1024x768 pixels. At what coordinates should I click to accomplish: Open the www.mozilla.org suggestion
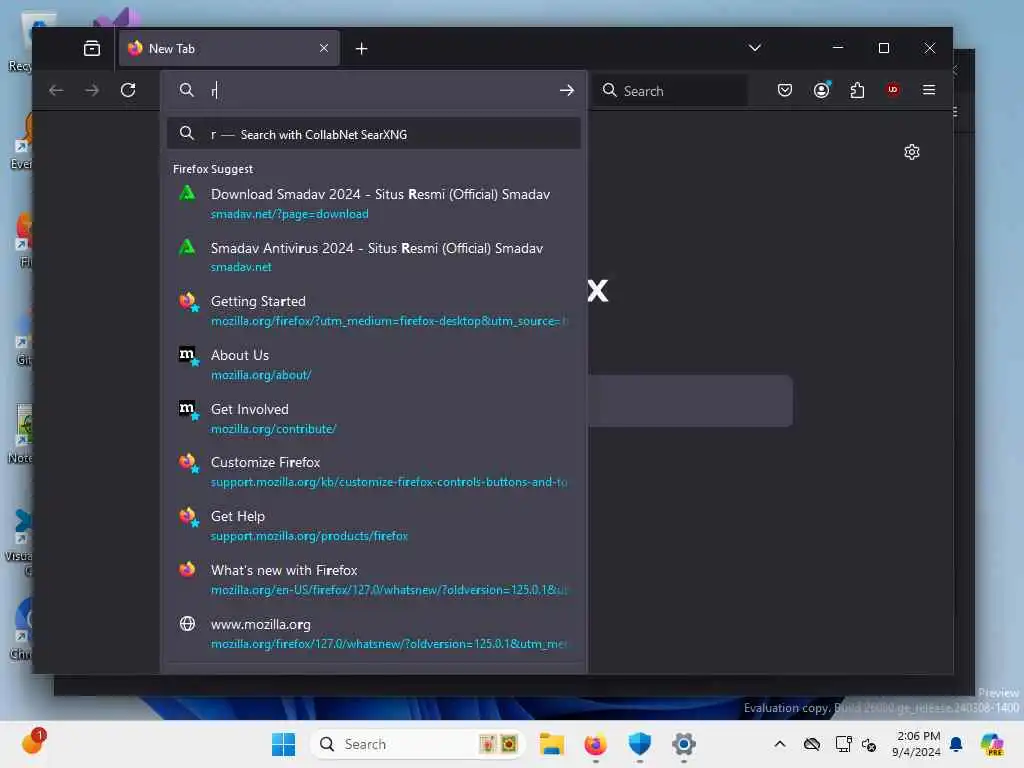click(x=374, y=633)
